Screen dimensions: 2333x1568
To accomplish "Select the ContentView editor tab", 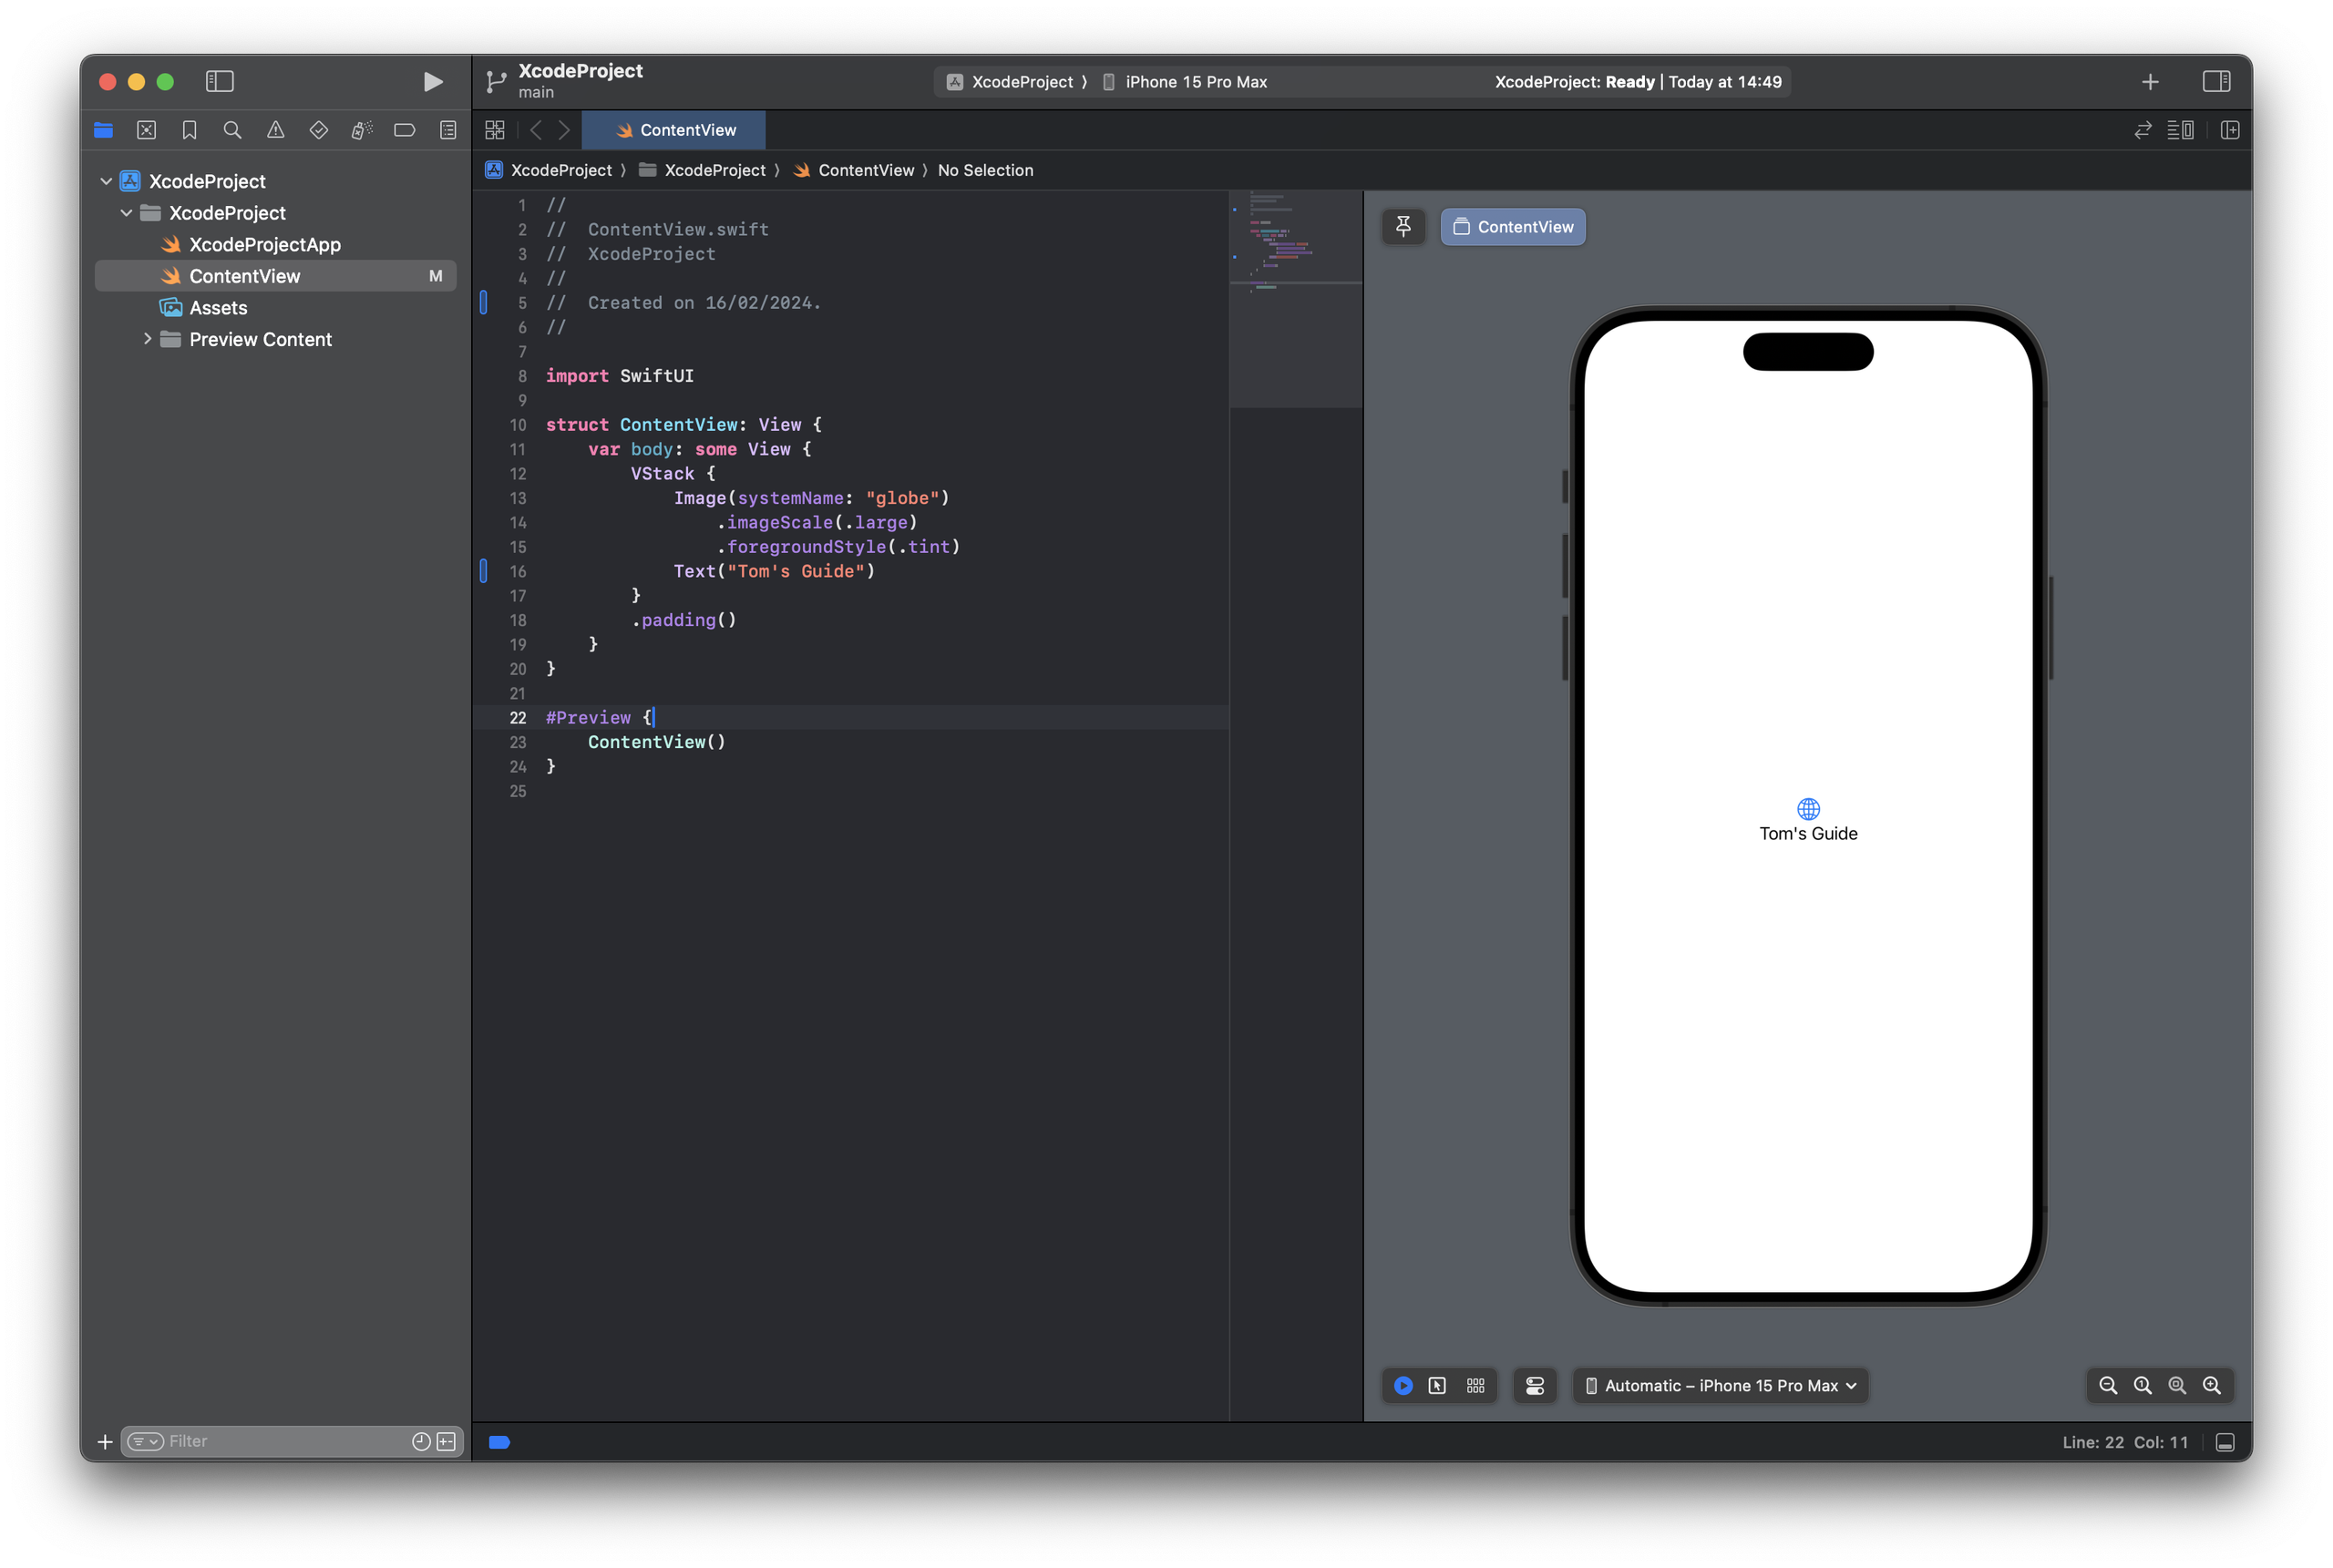I will tap(673, 130).
